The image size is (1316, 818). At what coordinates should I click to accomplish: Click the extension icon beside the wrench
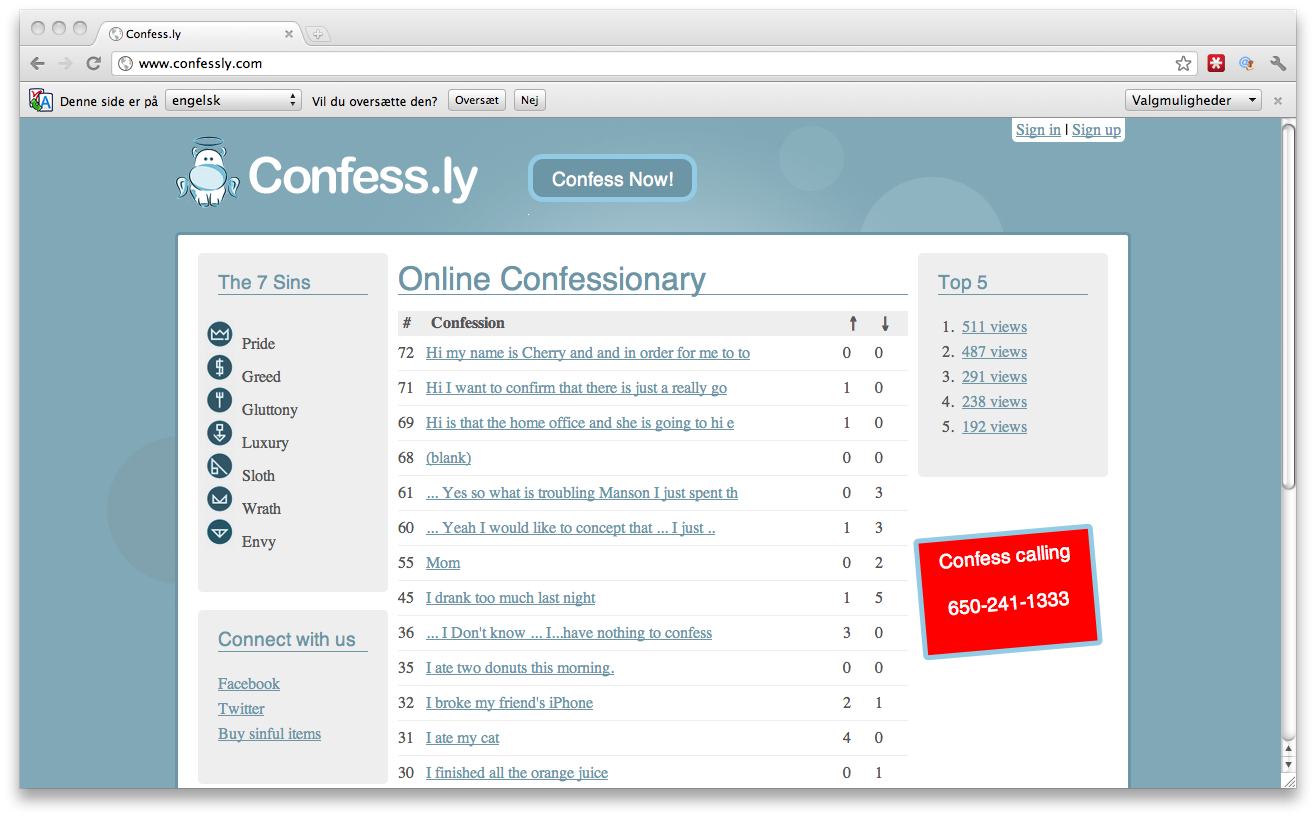point(1247,63)
